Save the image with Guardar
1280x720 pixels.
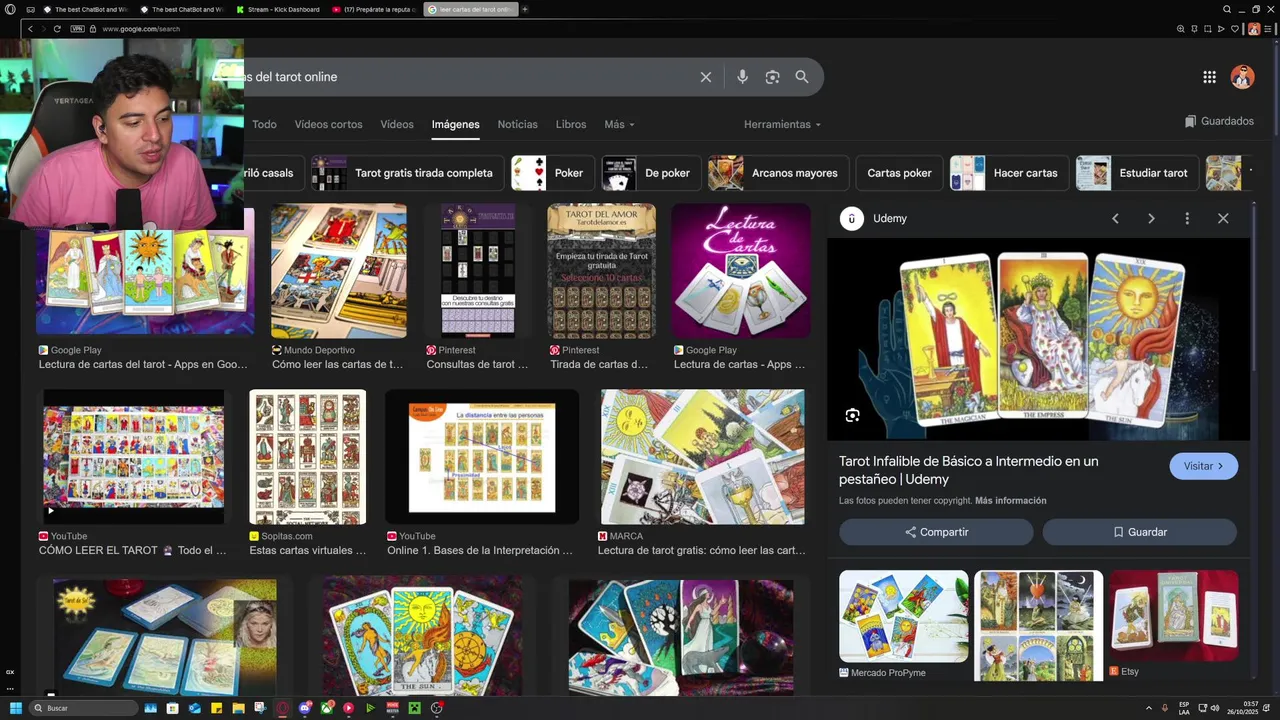click(1140, 532)
